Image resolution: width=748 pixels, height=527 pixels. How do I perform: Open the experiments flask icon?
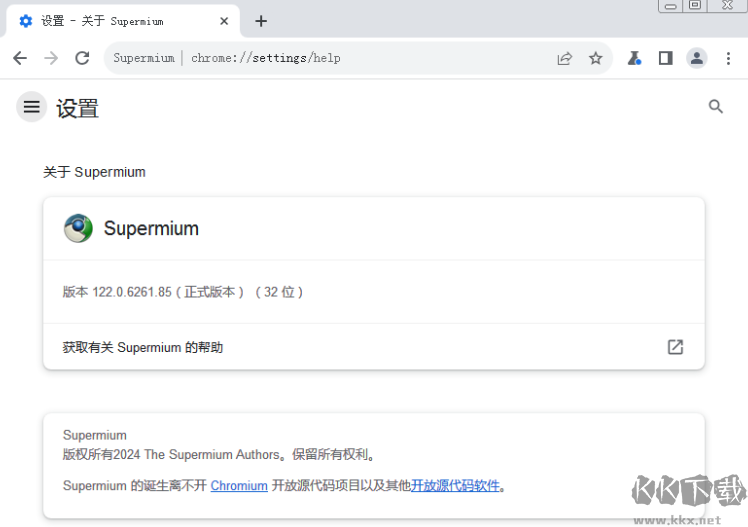[x=634, y=58]
